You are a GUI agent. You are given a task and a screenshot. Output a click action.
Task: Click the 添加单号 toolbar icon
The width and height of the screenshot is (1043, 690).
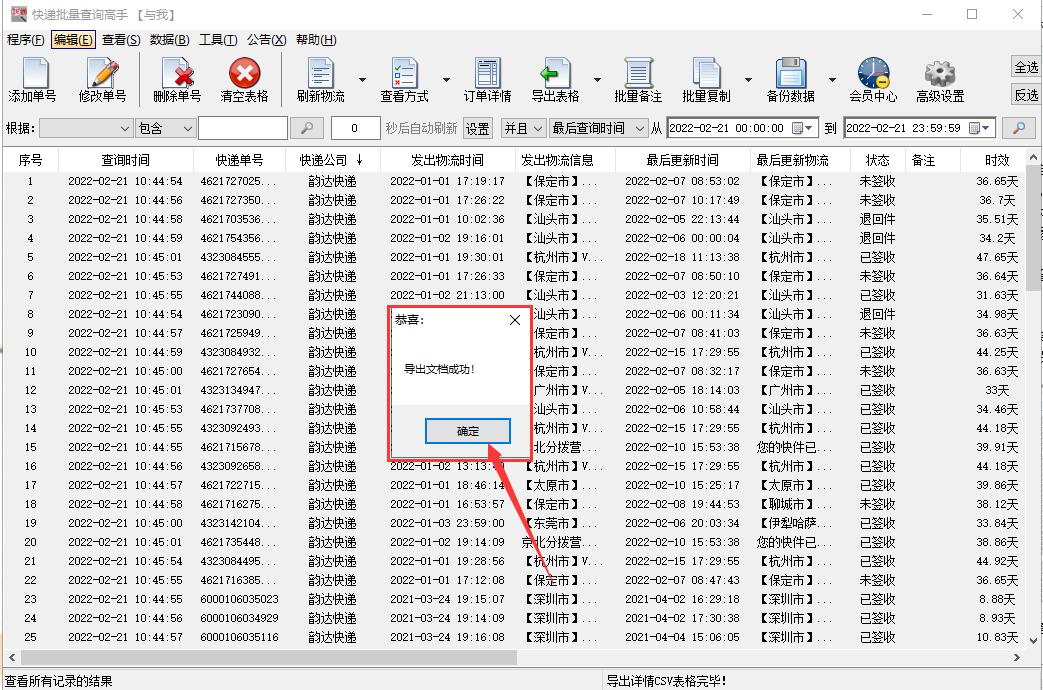pos(33,79)
